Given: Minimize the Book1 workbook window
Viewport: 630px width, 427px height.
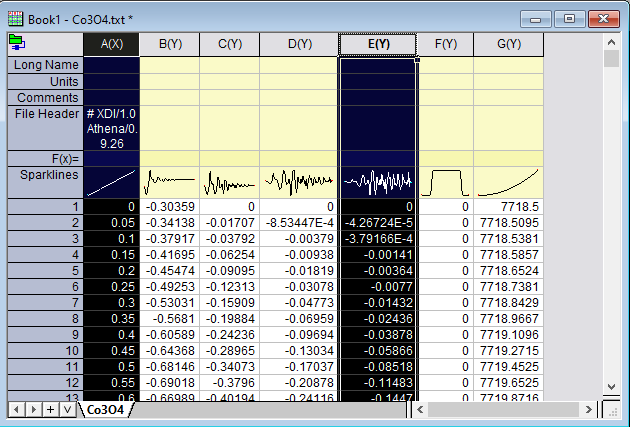Looking at the screenshot, I should pos(536,19).
